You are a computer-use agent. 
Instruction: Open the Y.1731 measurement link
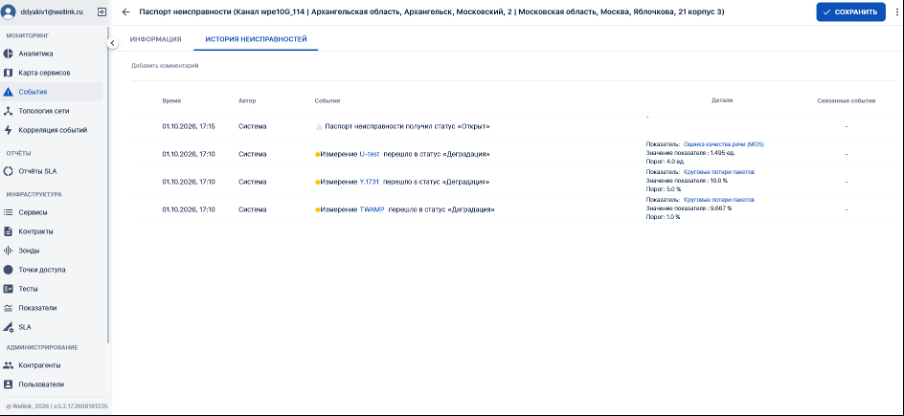pyautogui.click(x=369, y=181)
